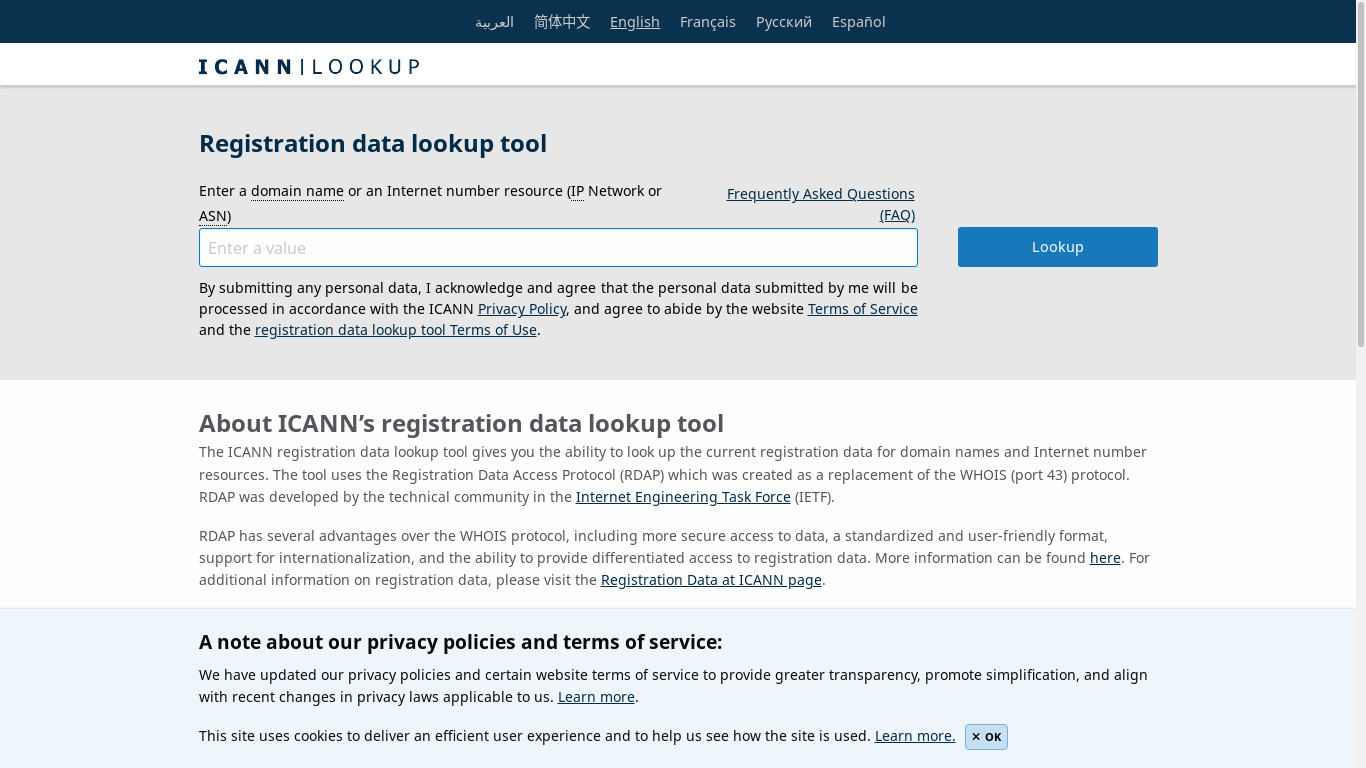Switch language to Español
This screenshot has height=768, width=1366.
coord(859,22)
